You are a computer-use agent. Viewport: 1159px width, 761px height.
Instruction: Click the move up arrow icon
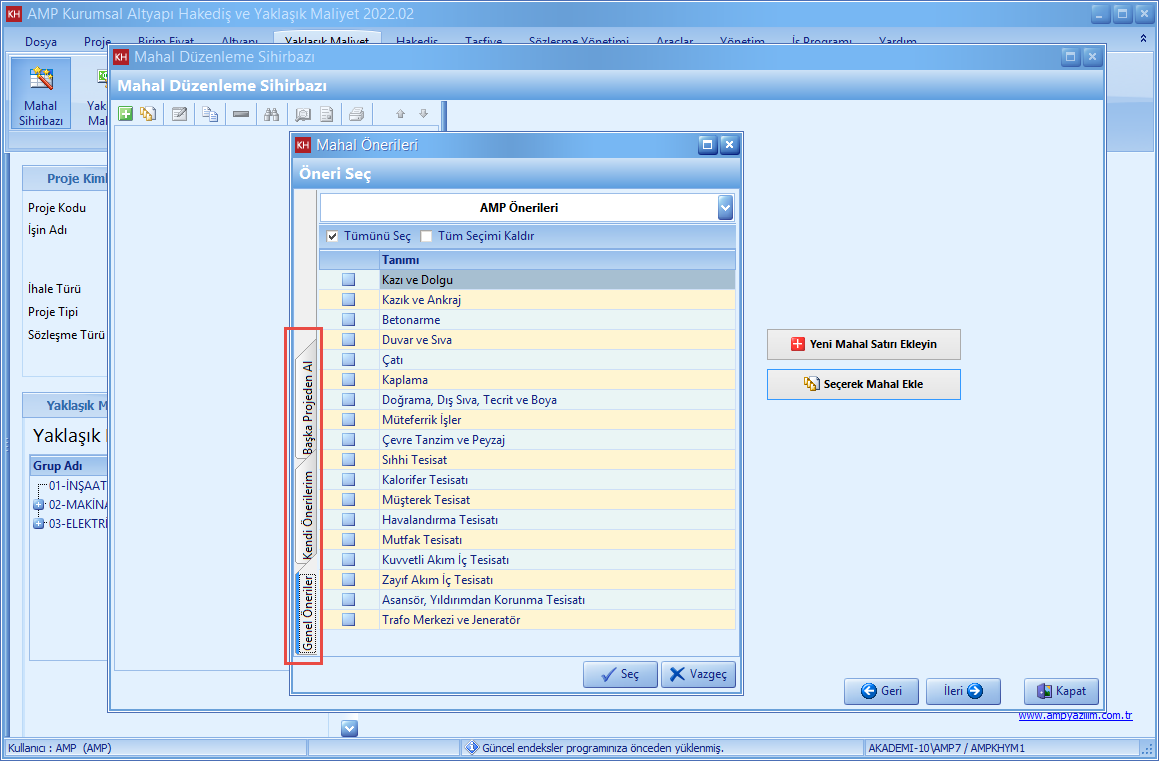[x=401, y=114]
